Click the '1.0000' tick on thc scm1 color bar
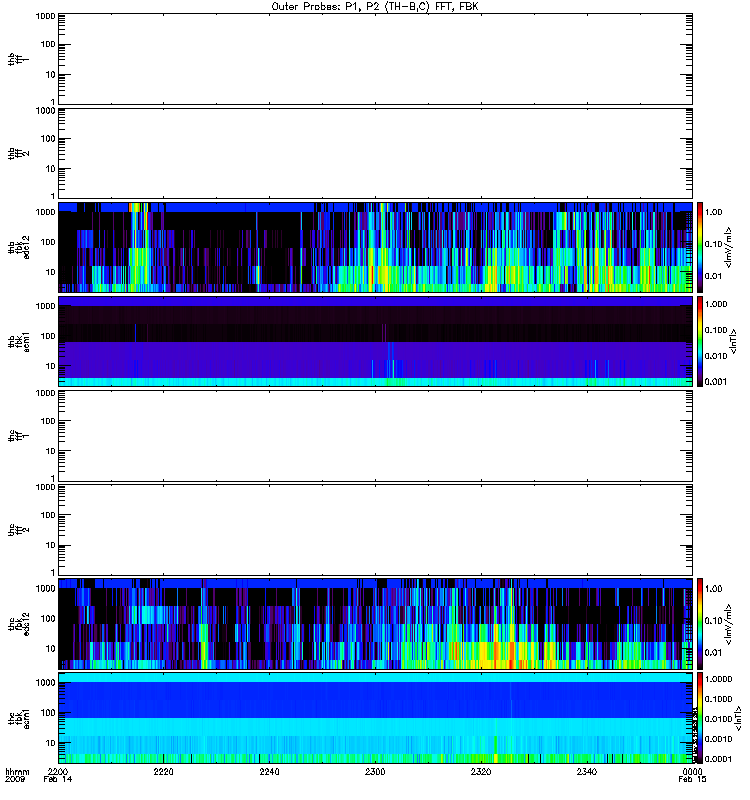The height and width of the screenshot is (800, 750). coord(718,679)
